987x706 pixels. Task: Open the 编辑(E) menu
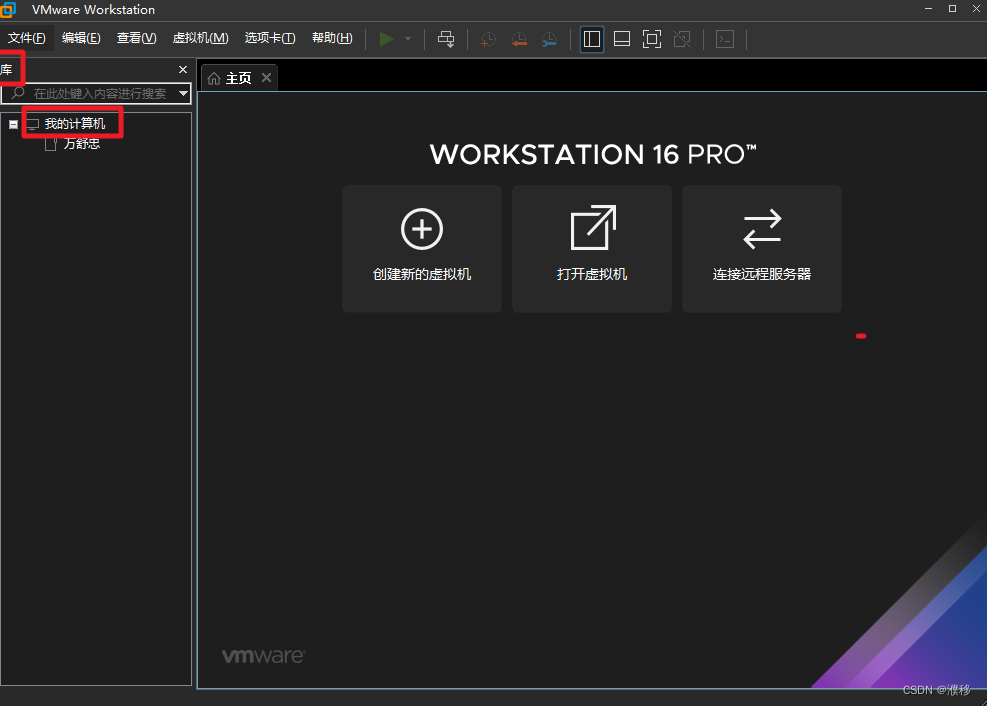81,38
